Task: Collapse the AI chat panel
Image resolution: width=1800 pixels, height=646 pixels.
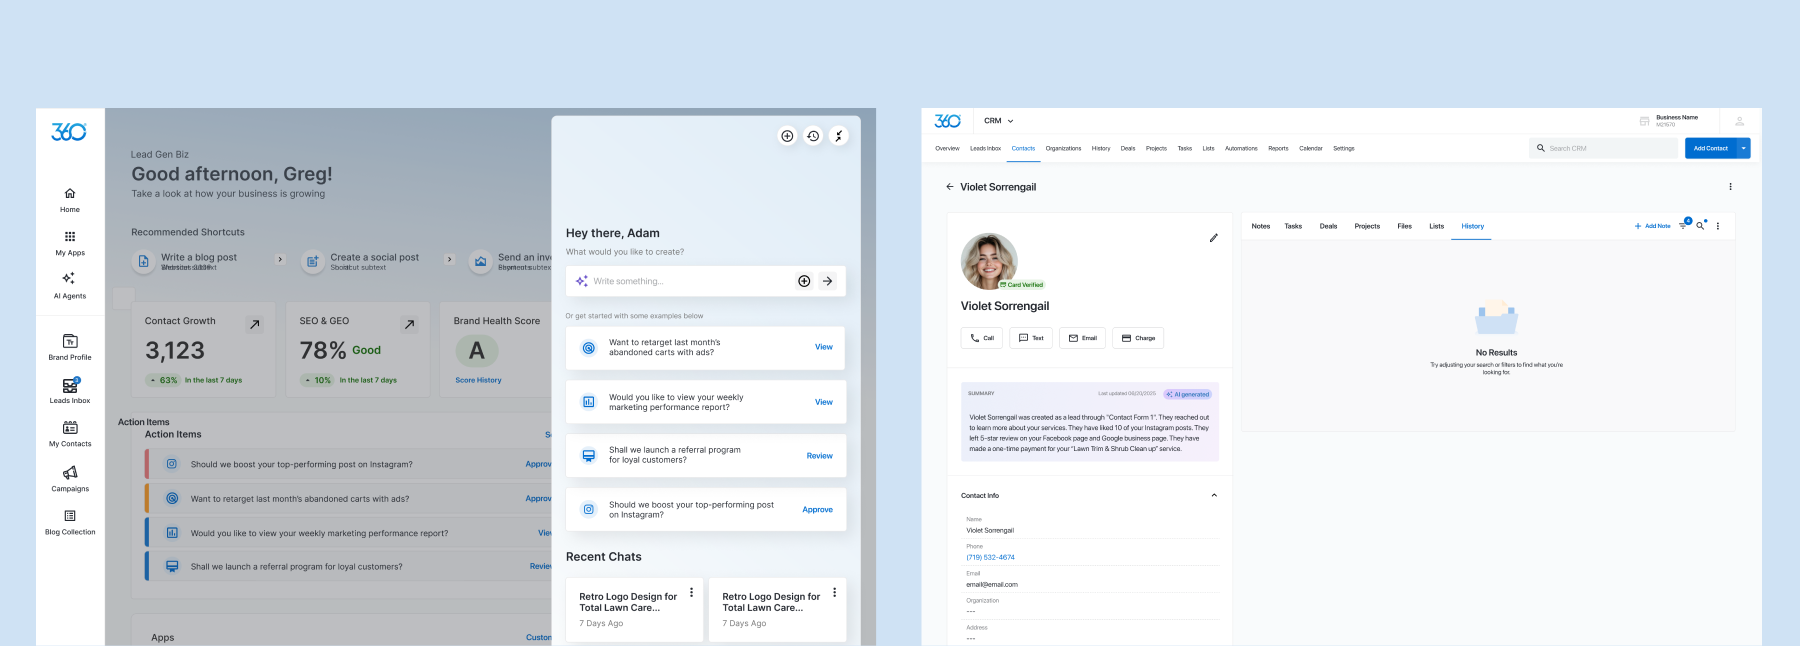Action: 839,136
